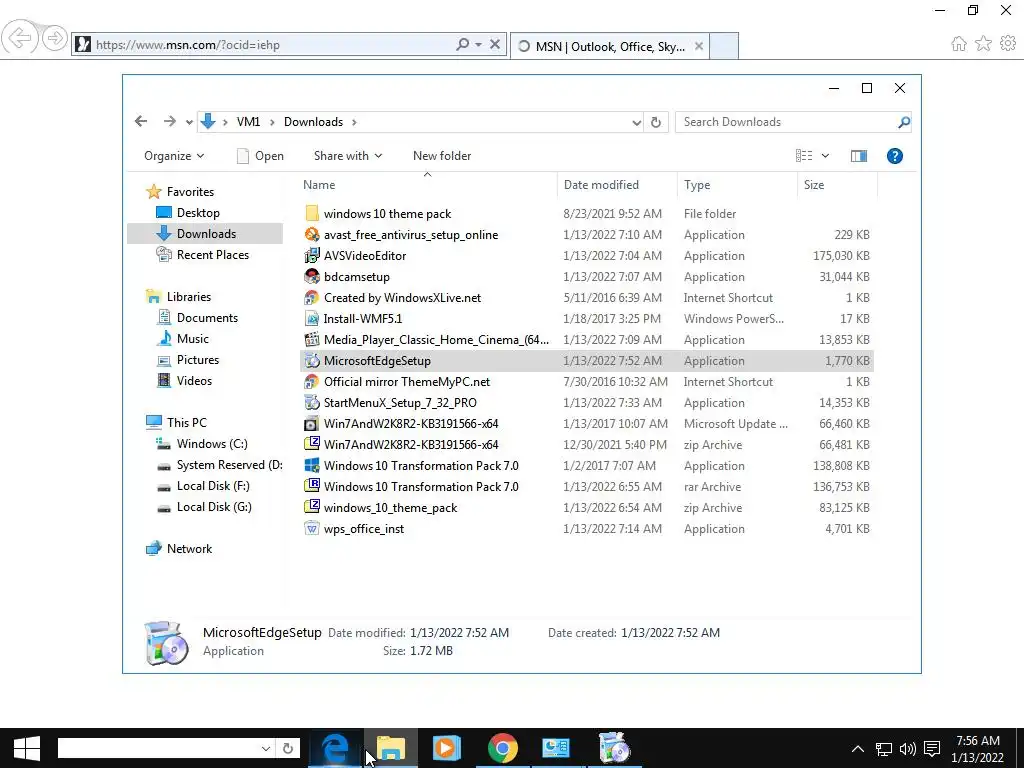The height and width of the screenshot is (768, 1024).
Task: Open Local Disk (G:) in sidebar
Action: [214, 507]
